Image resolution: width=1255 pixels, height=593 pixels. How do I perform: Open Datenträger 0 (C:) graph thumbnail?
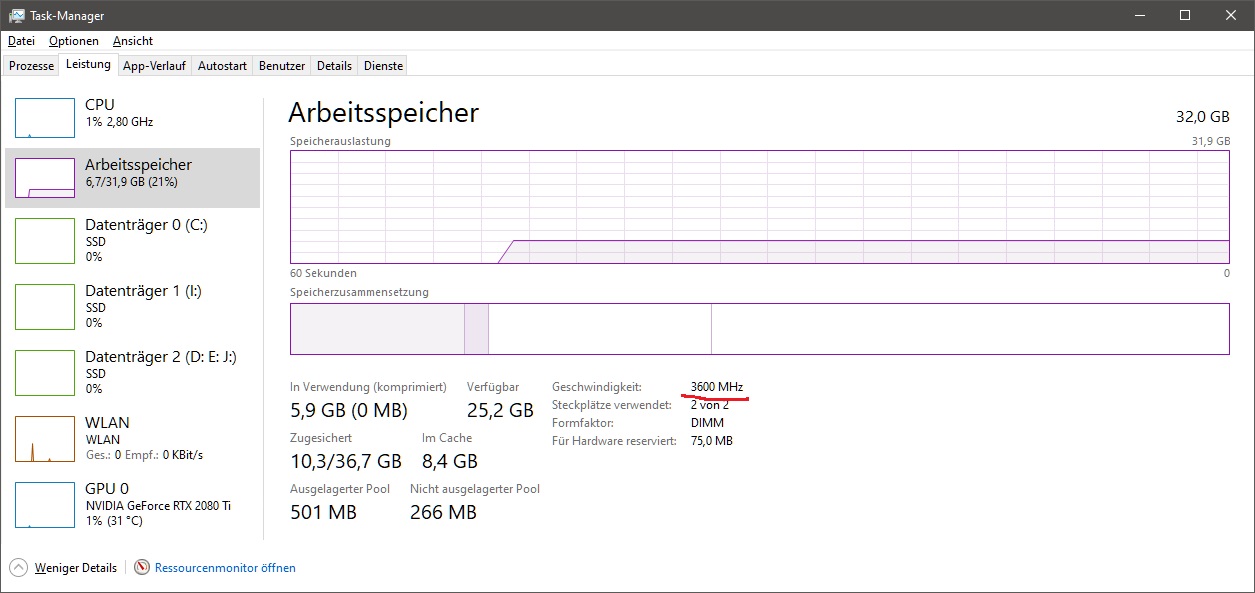45,243
